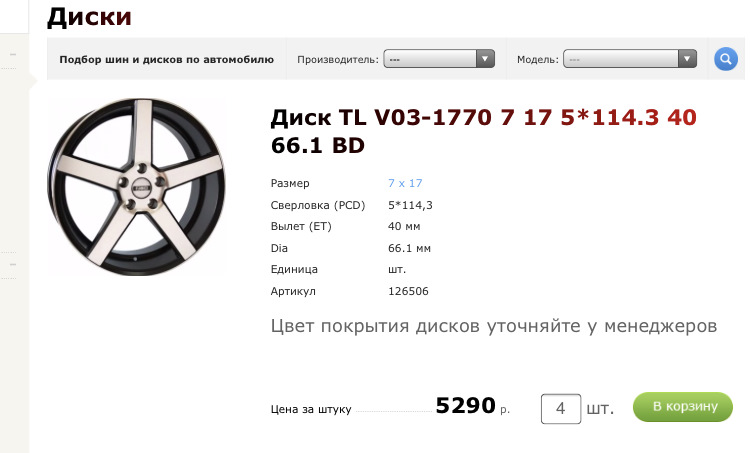Click Подбор шин и дисков по автомобилю label
Screen dimensions: 750x453
(x=166, y=59)
